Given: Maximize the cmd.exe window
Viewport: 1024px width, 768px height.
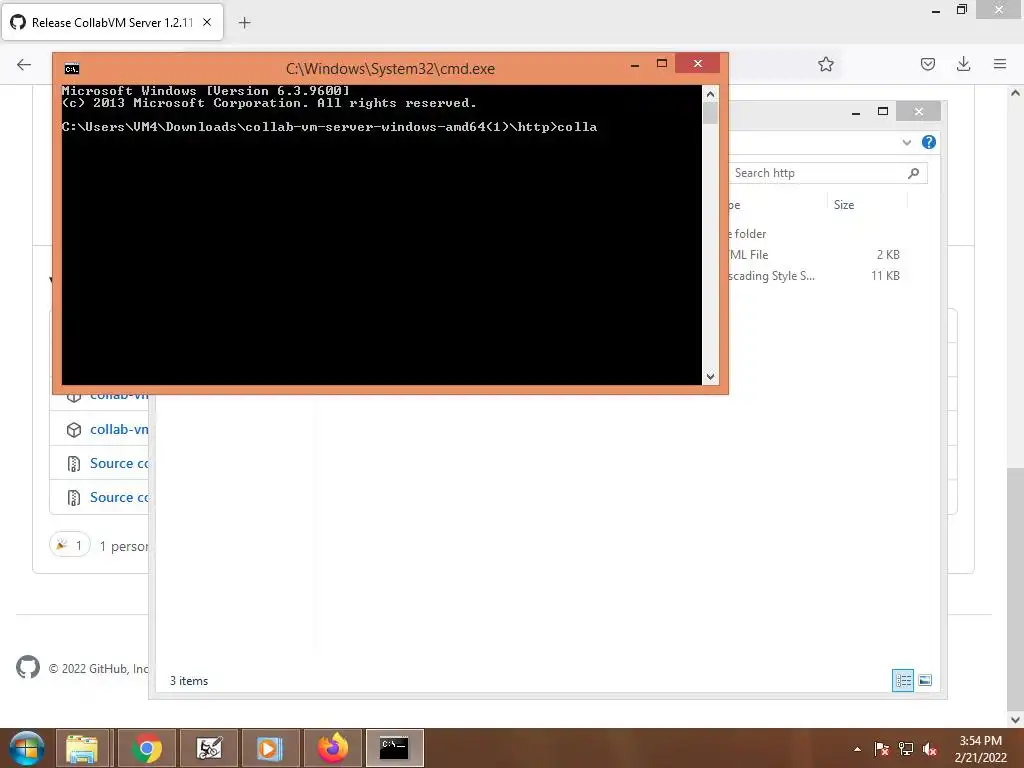Looking at the screenshot, I should (662, 63).
